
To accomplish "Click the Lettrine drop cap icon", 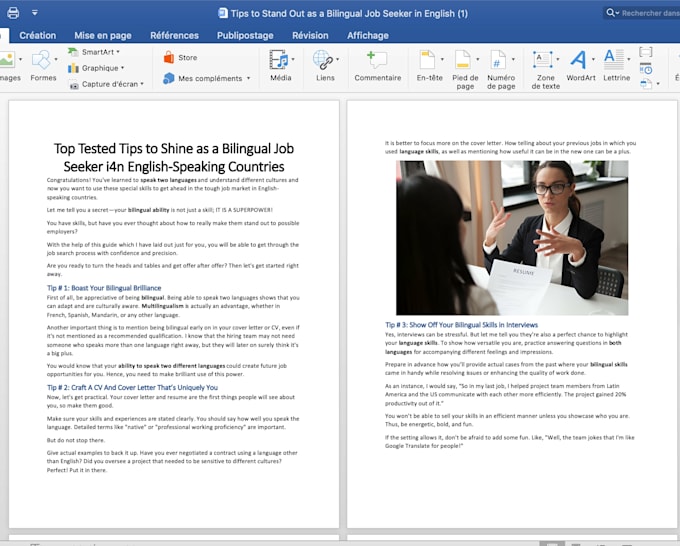I will click(614, 59).
